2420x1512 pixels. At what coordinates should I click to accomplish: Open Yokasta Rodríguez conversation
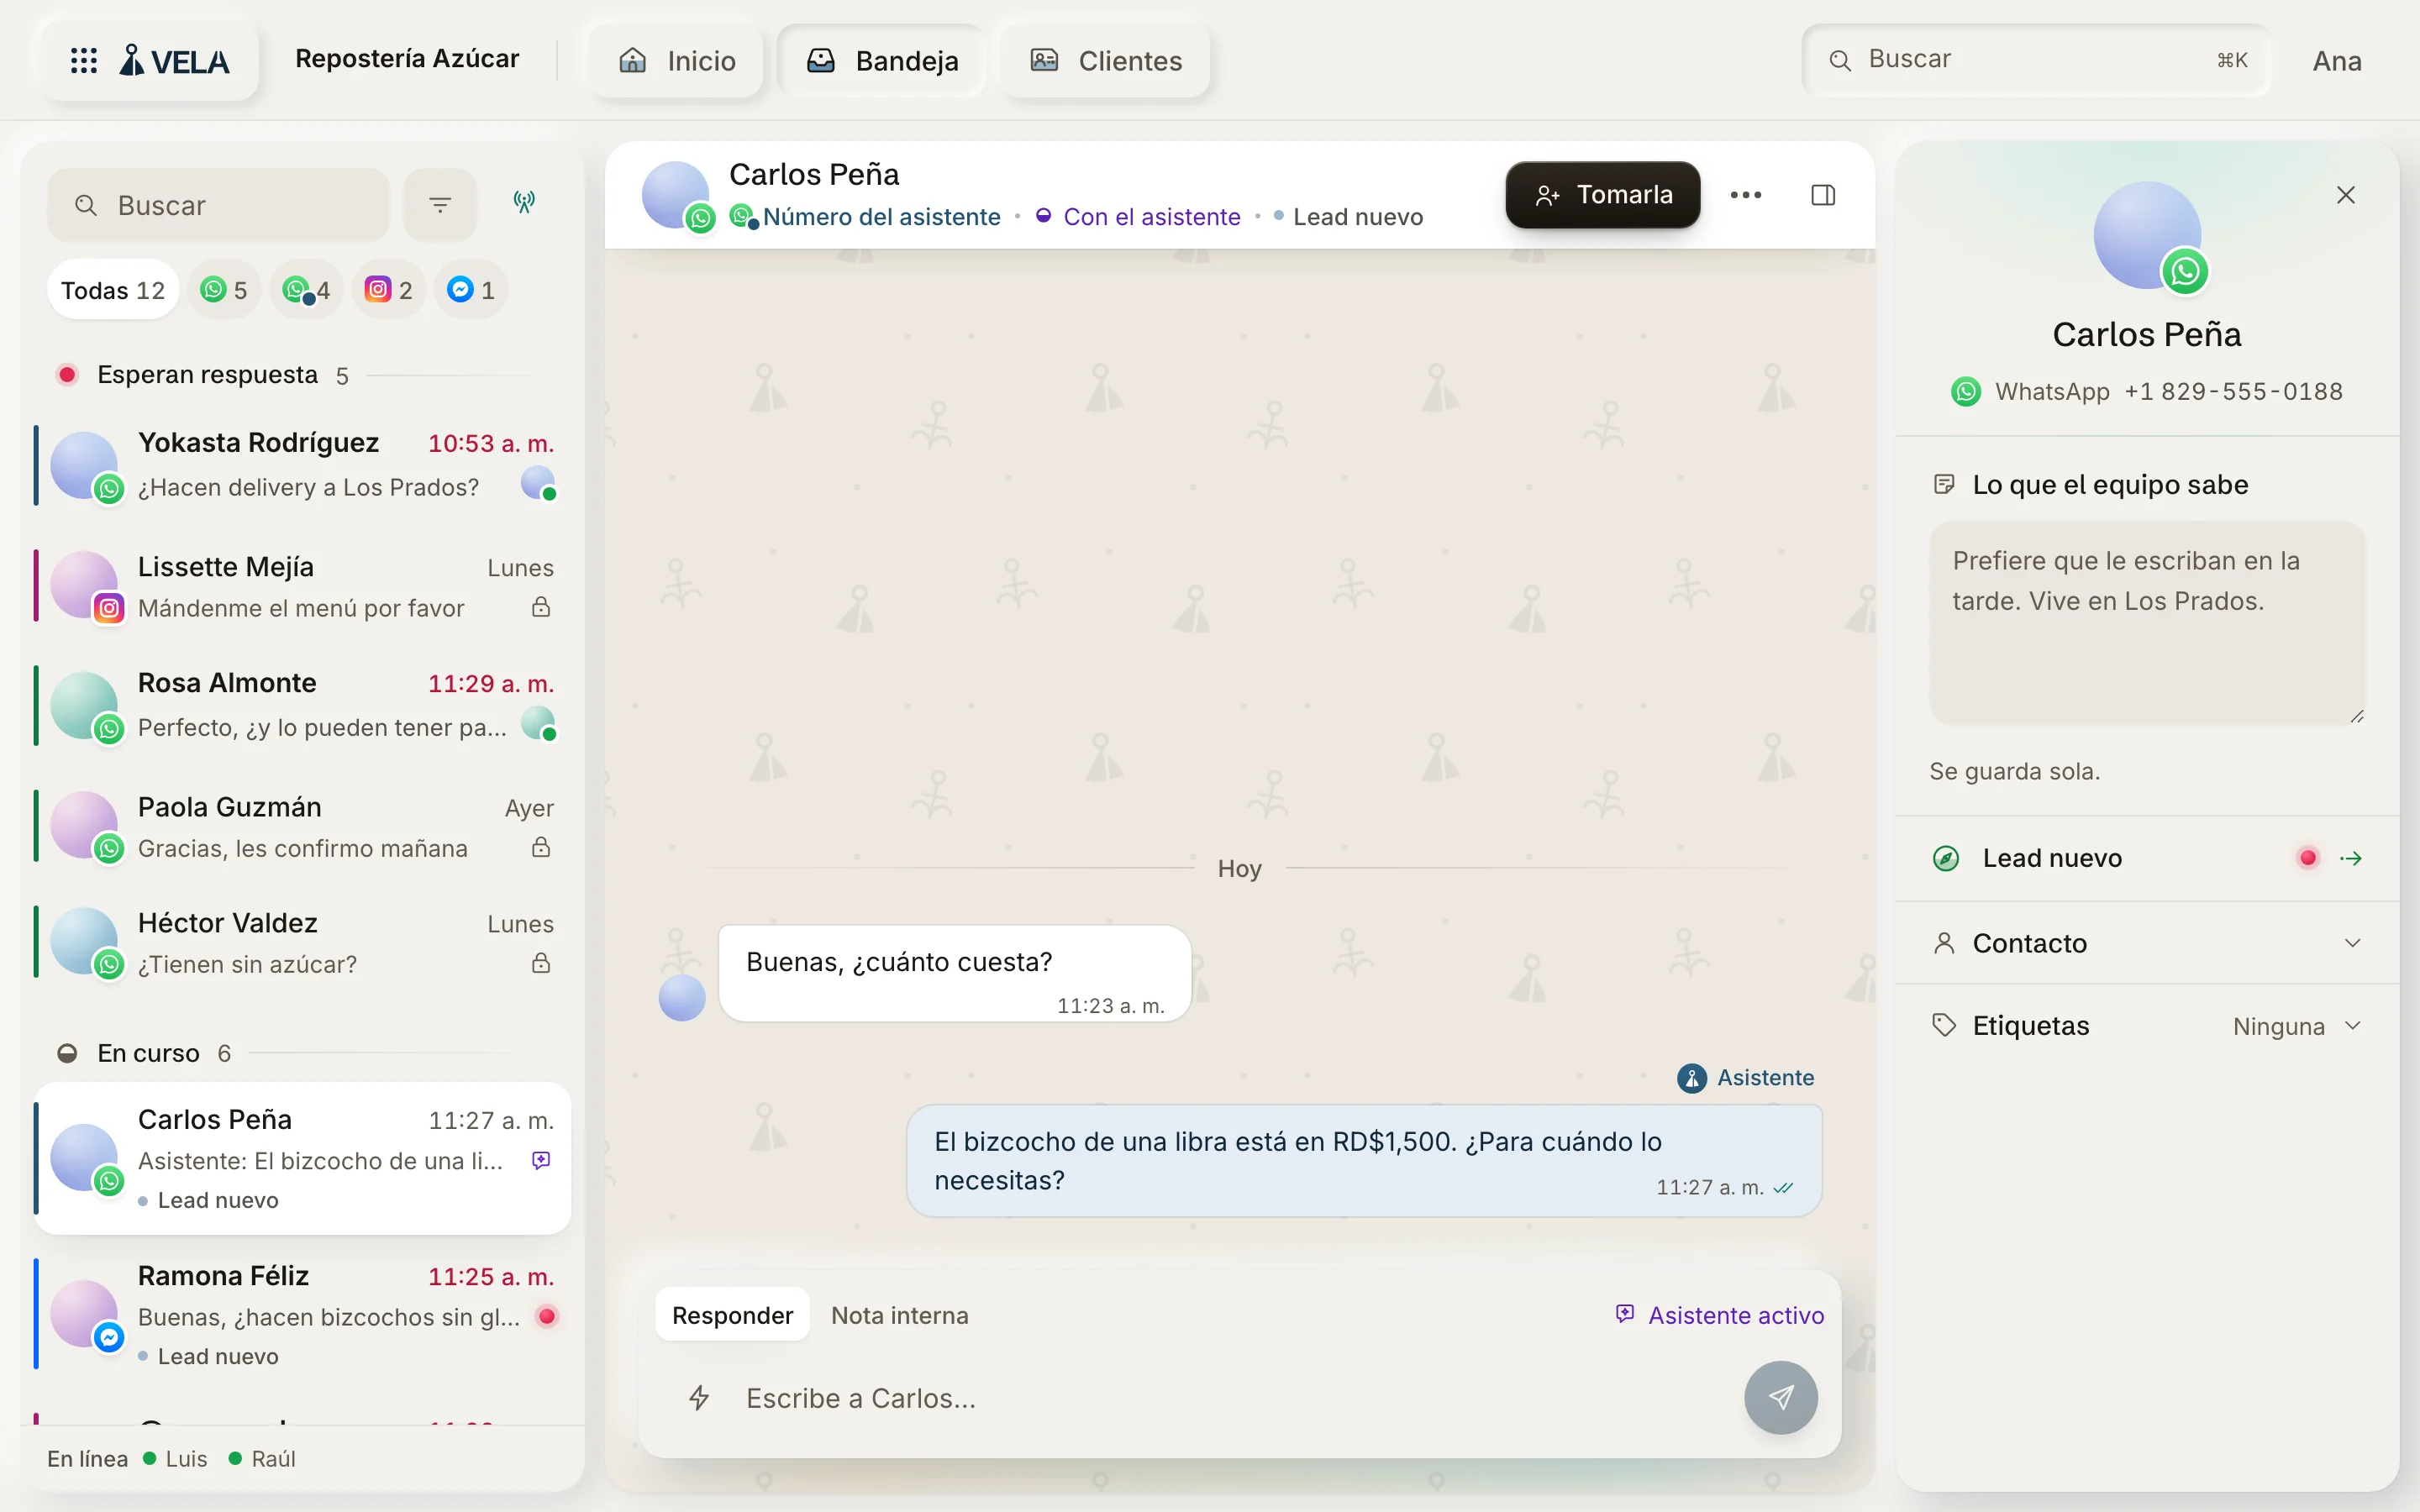(x=302, y=465)
